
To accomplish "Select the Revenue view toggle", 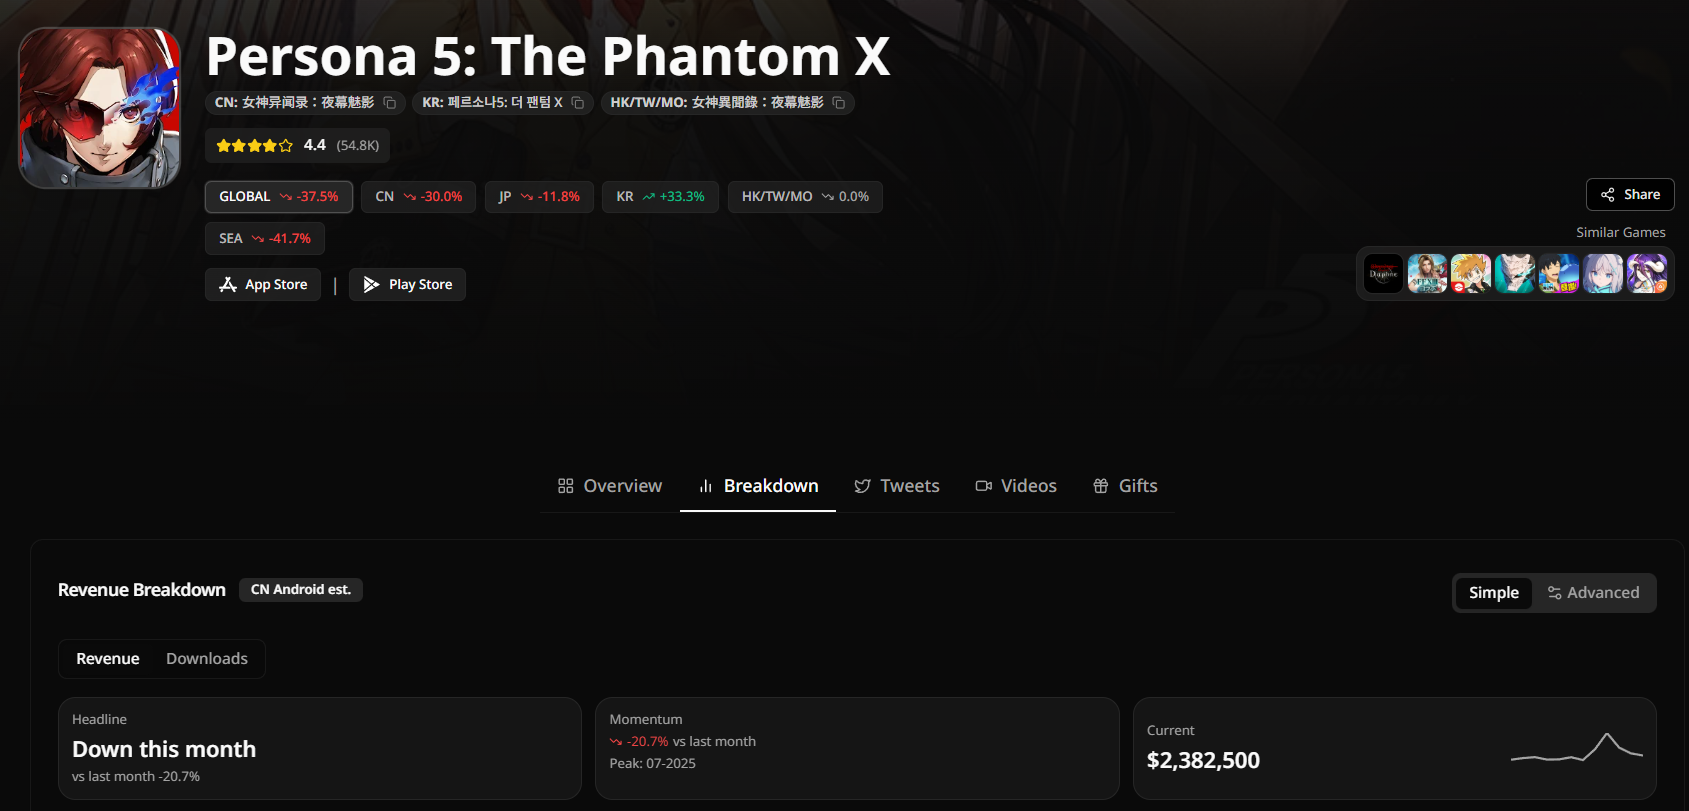I will point(108,659).
